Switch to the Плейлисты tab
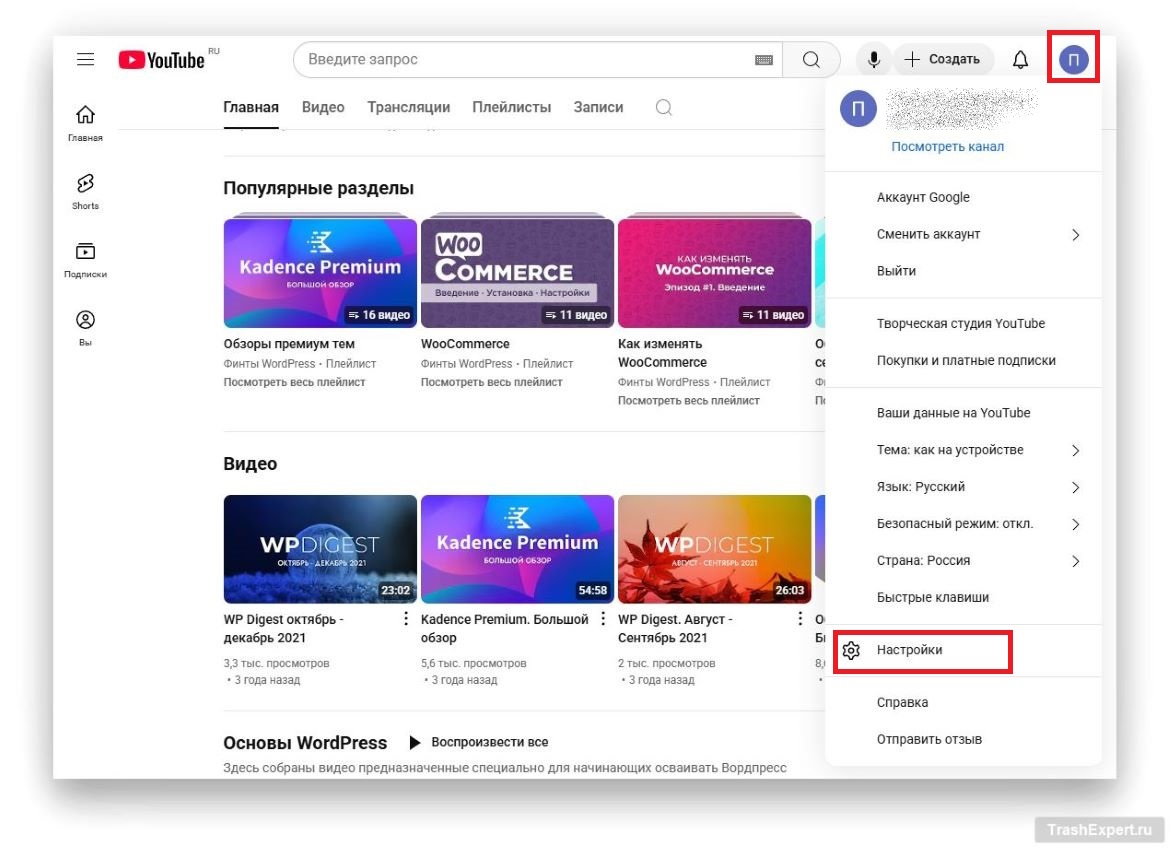 pyautogui.click(x=511, y=107)
